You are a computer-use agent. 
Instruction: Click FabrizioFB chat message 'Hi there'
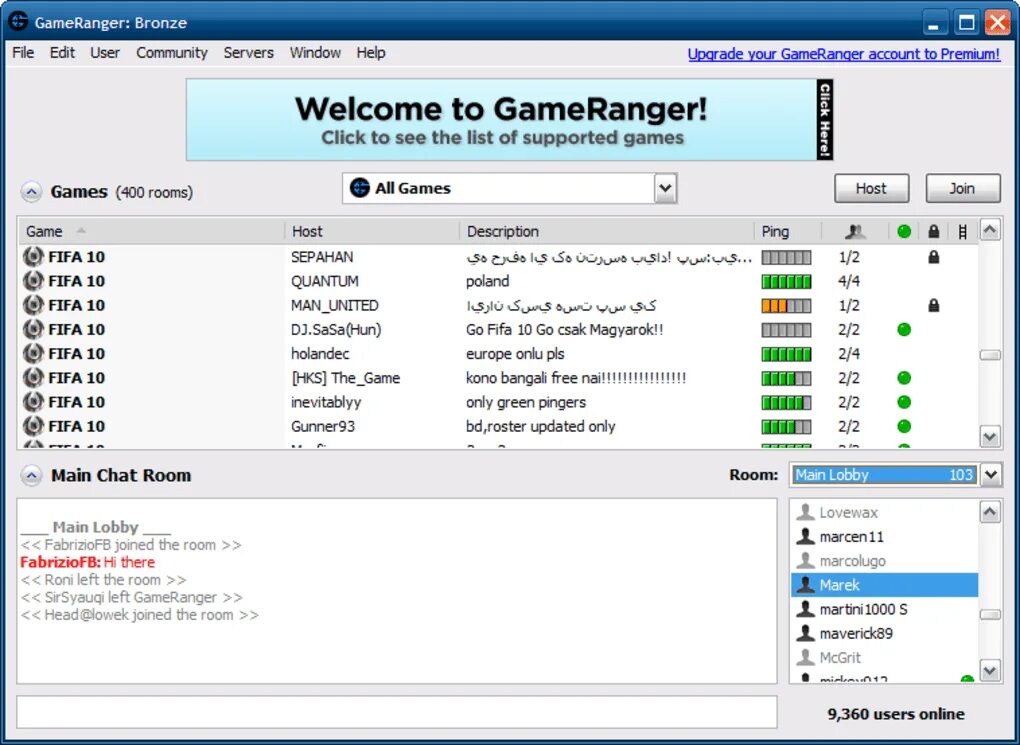click(129, 562)
